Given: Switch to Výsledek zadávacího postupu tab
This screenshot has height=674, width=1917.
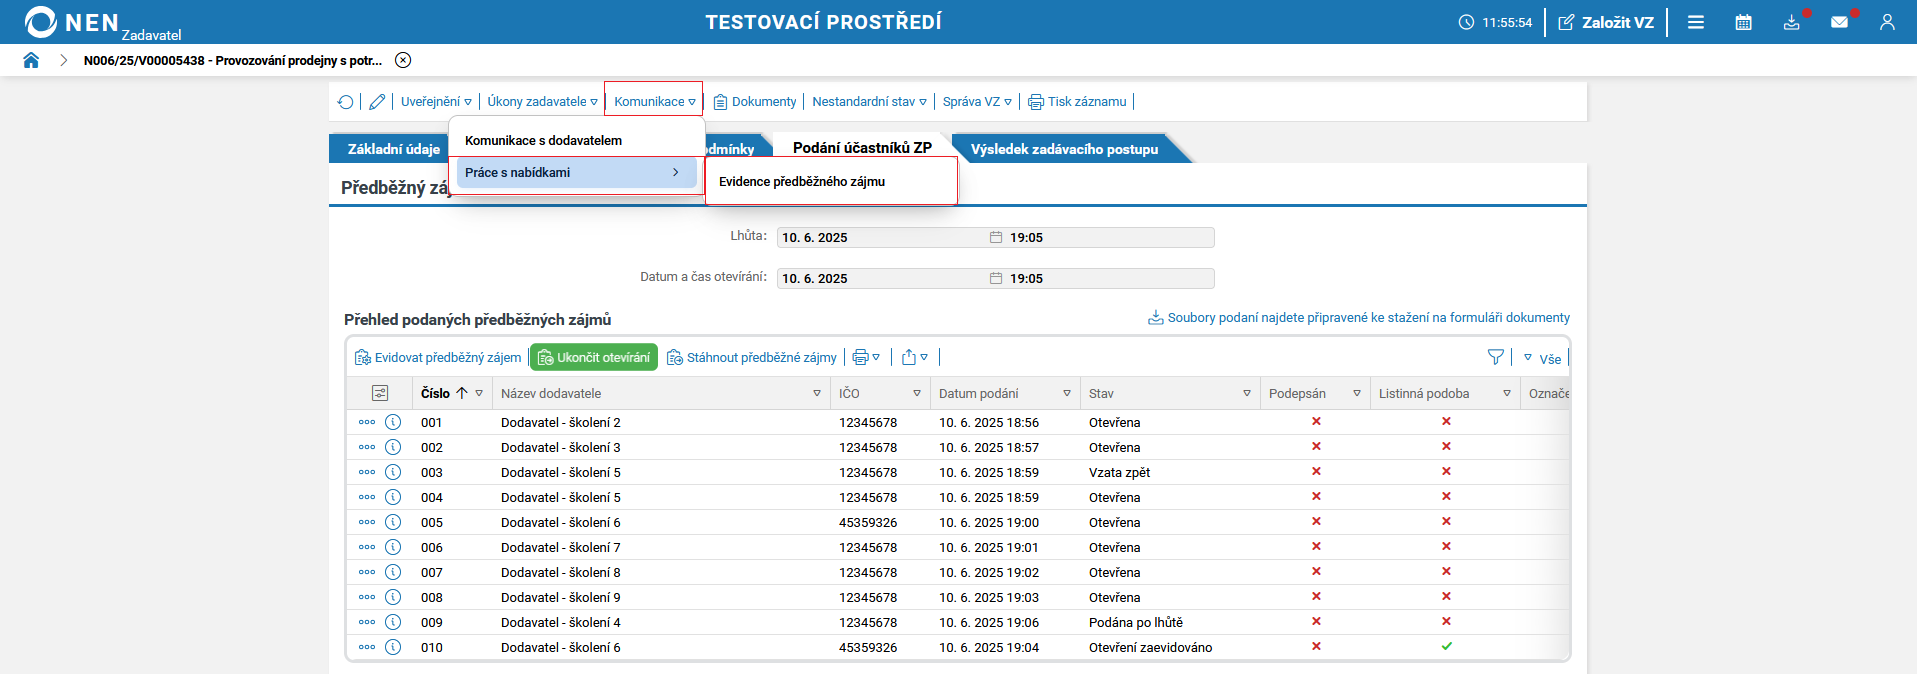Looking at the screenshot, I should click(1064, 149).
